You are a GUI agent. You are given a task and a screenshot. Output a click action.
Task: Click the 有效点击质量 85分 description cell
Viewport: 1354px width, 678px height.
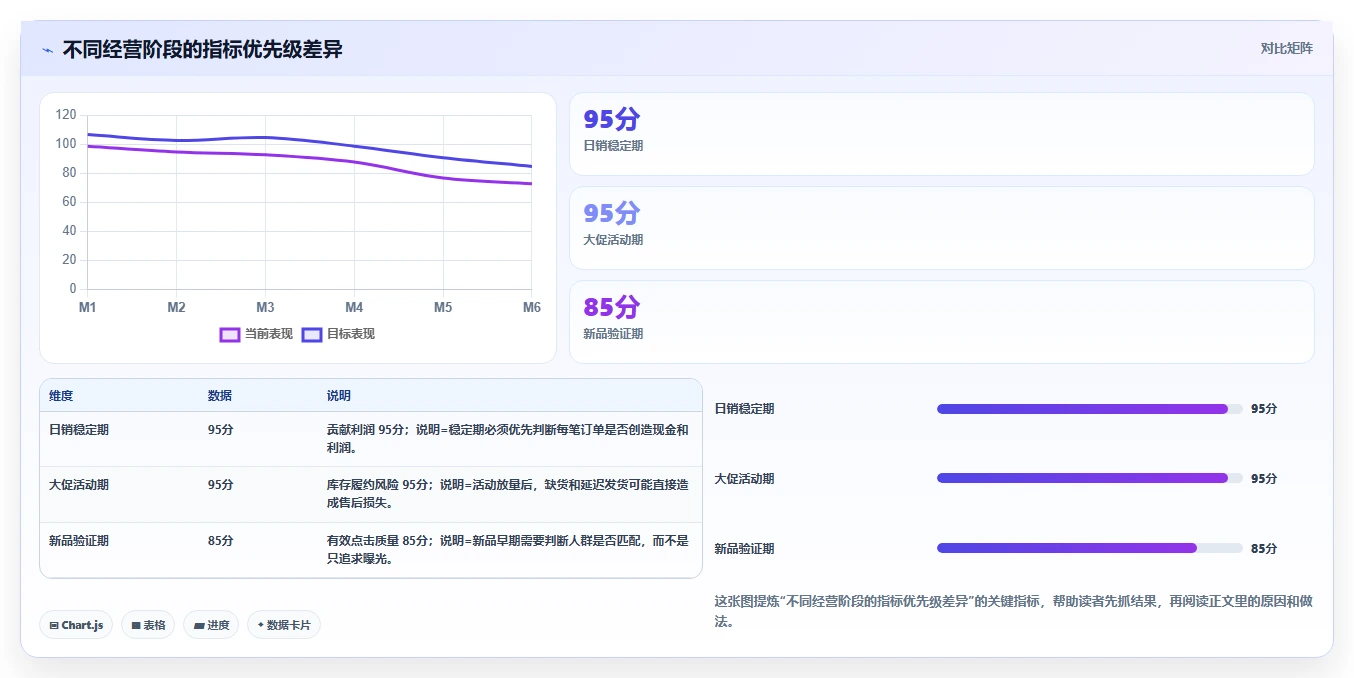508,550
